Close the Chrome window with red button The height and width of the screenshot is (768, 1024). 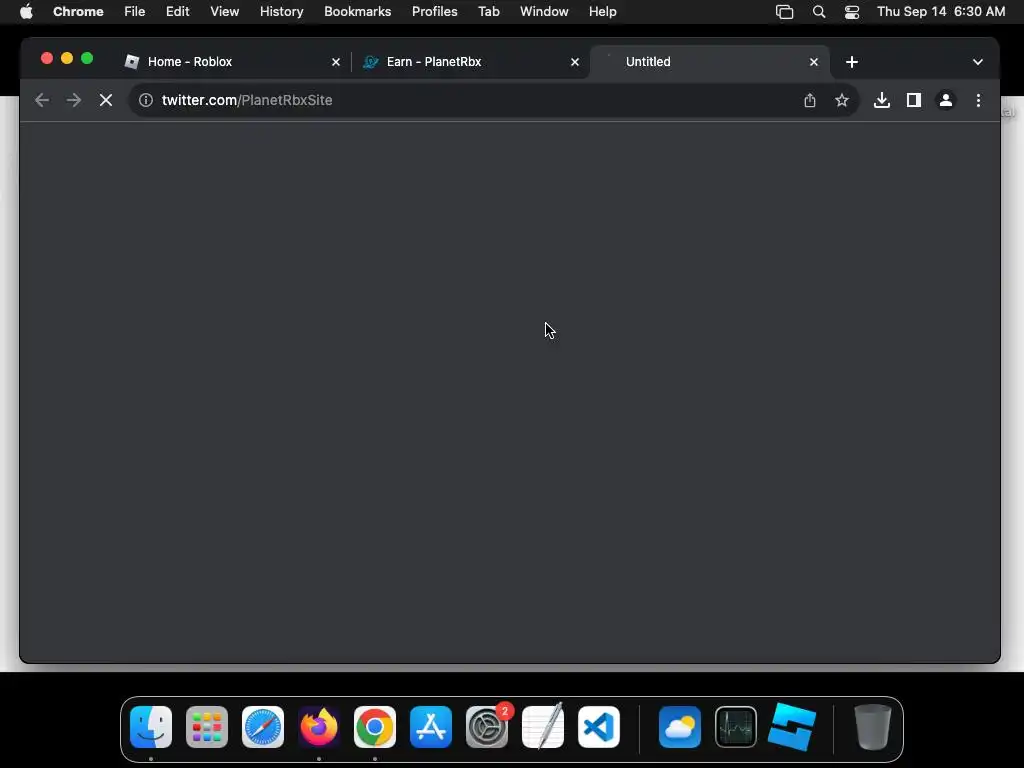point(46,58)
